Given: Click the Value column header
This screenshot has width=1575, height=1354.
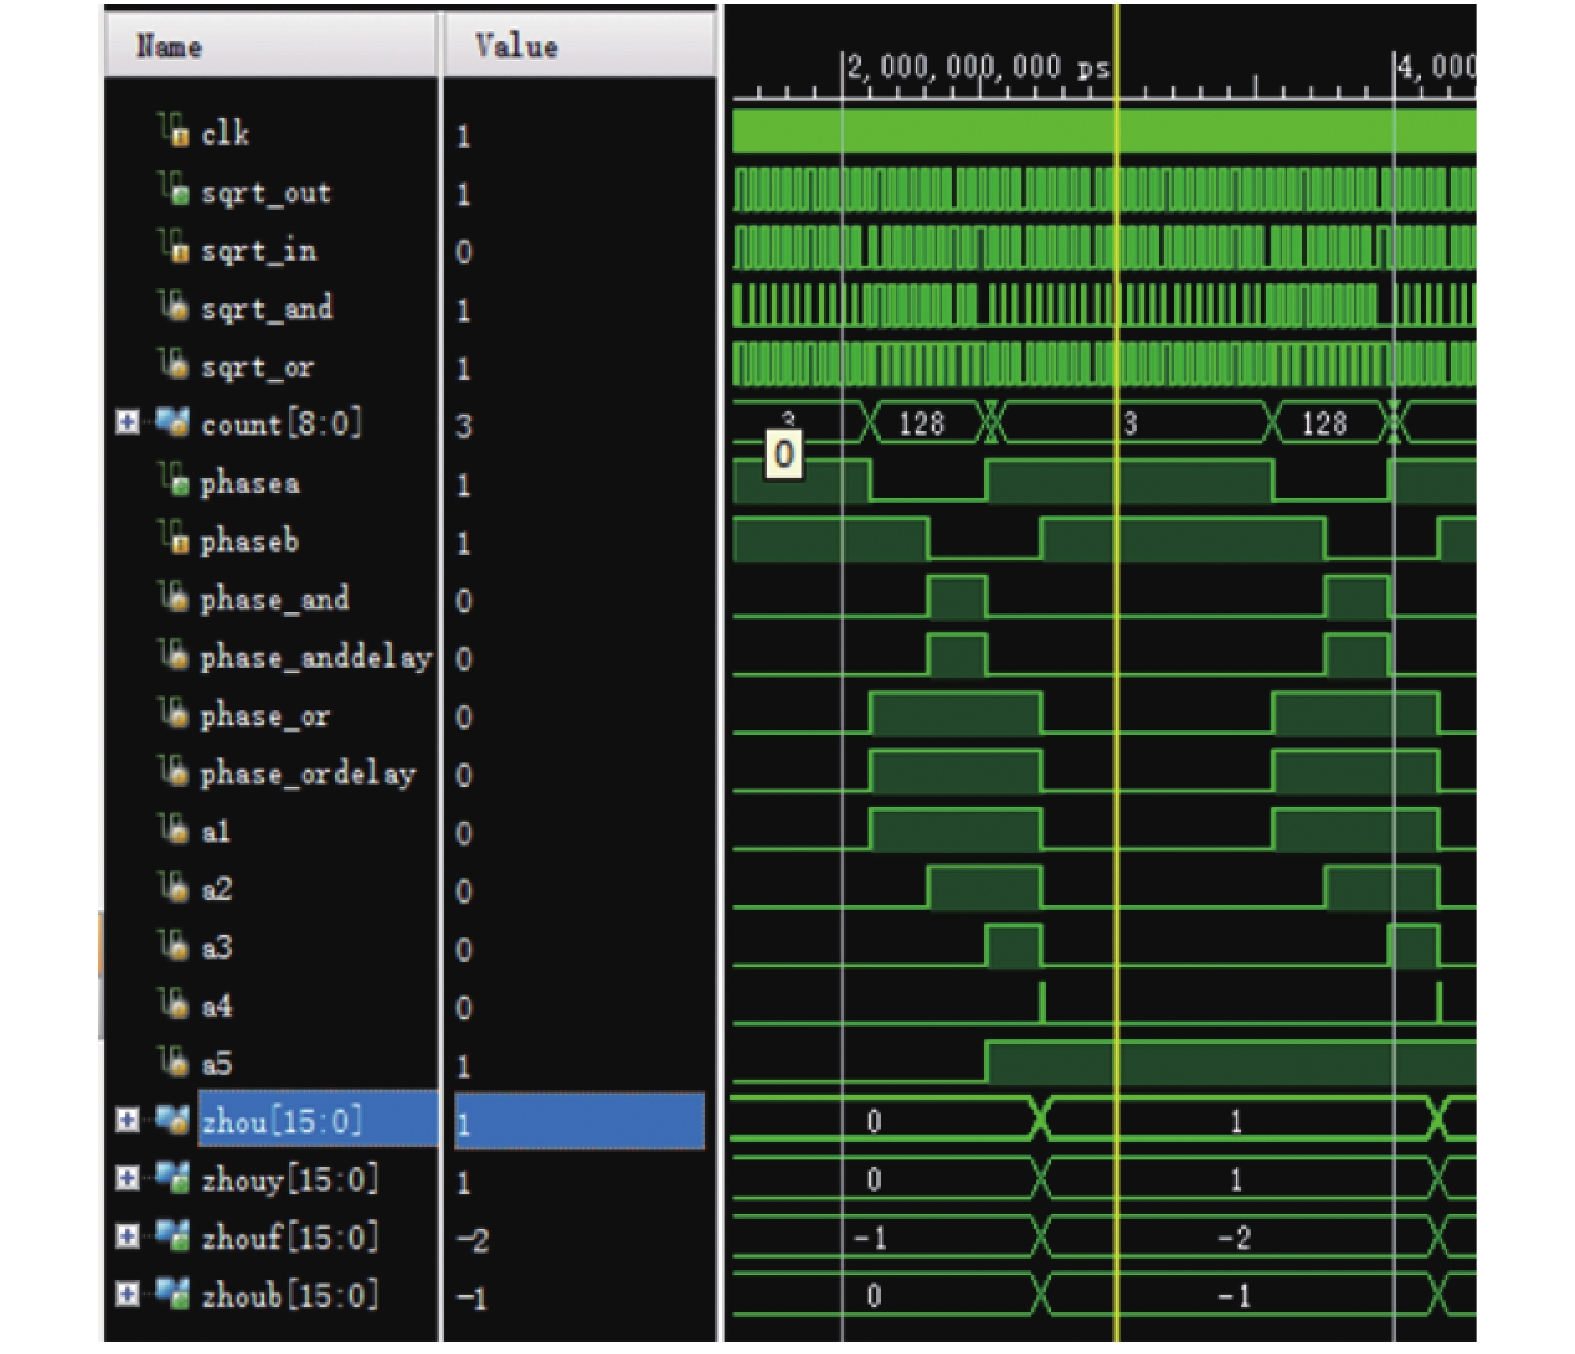Looking at the screenshot, I should coord(516,46).
